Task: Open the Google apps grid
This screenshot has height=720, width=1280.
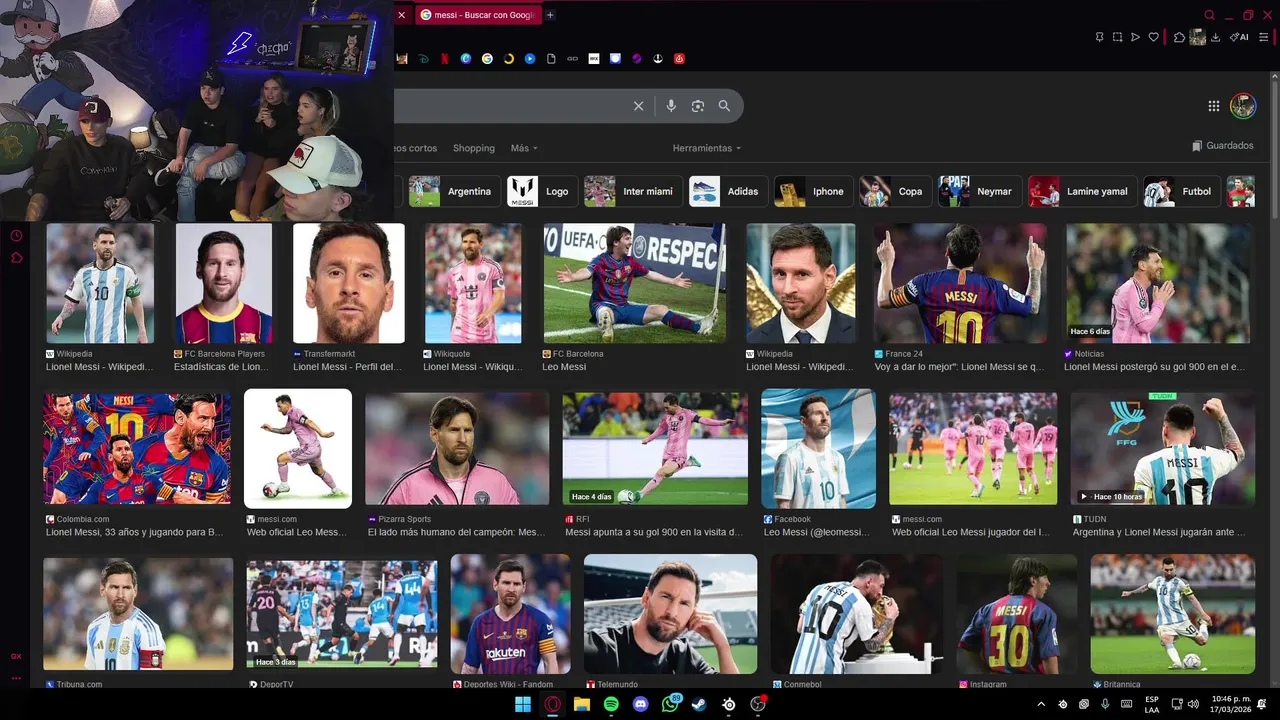Action: (1213, 106)
